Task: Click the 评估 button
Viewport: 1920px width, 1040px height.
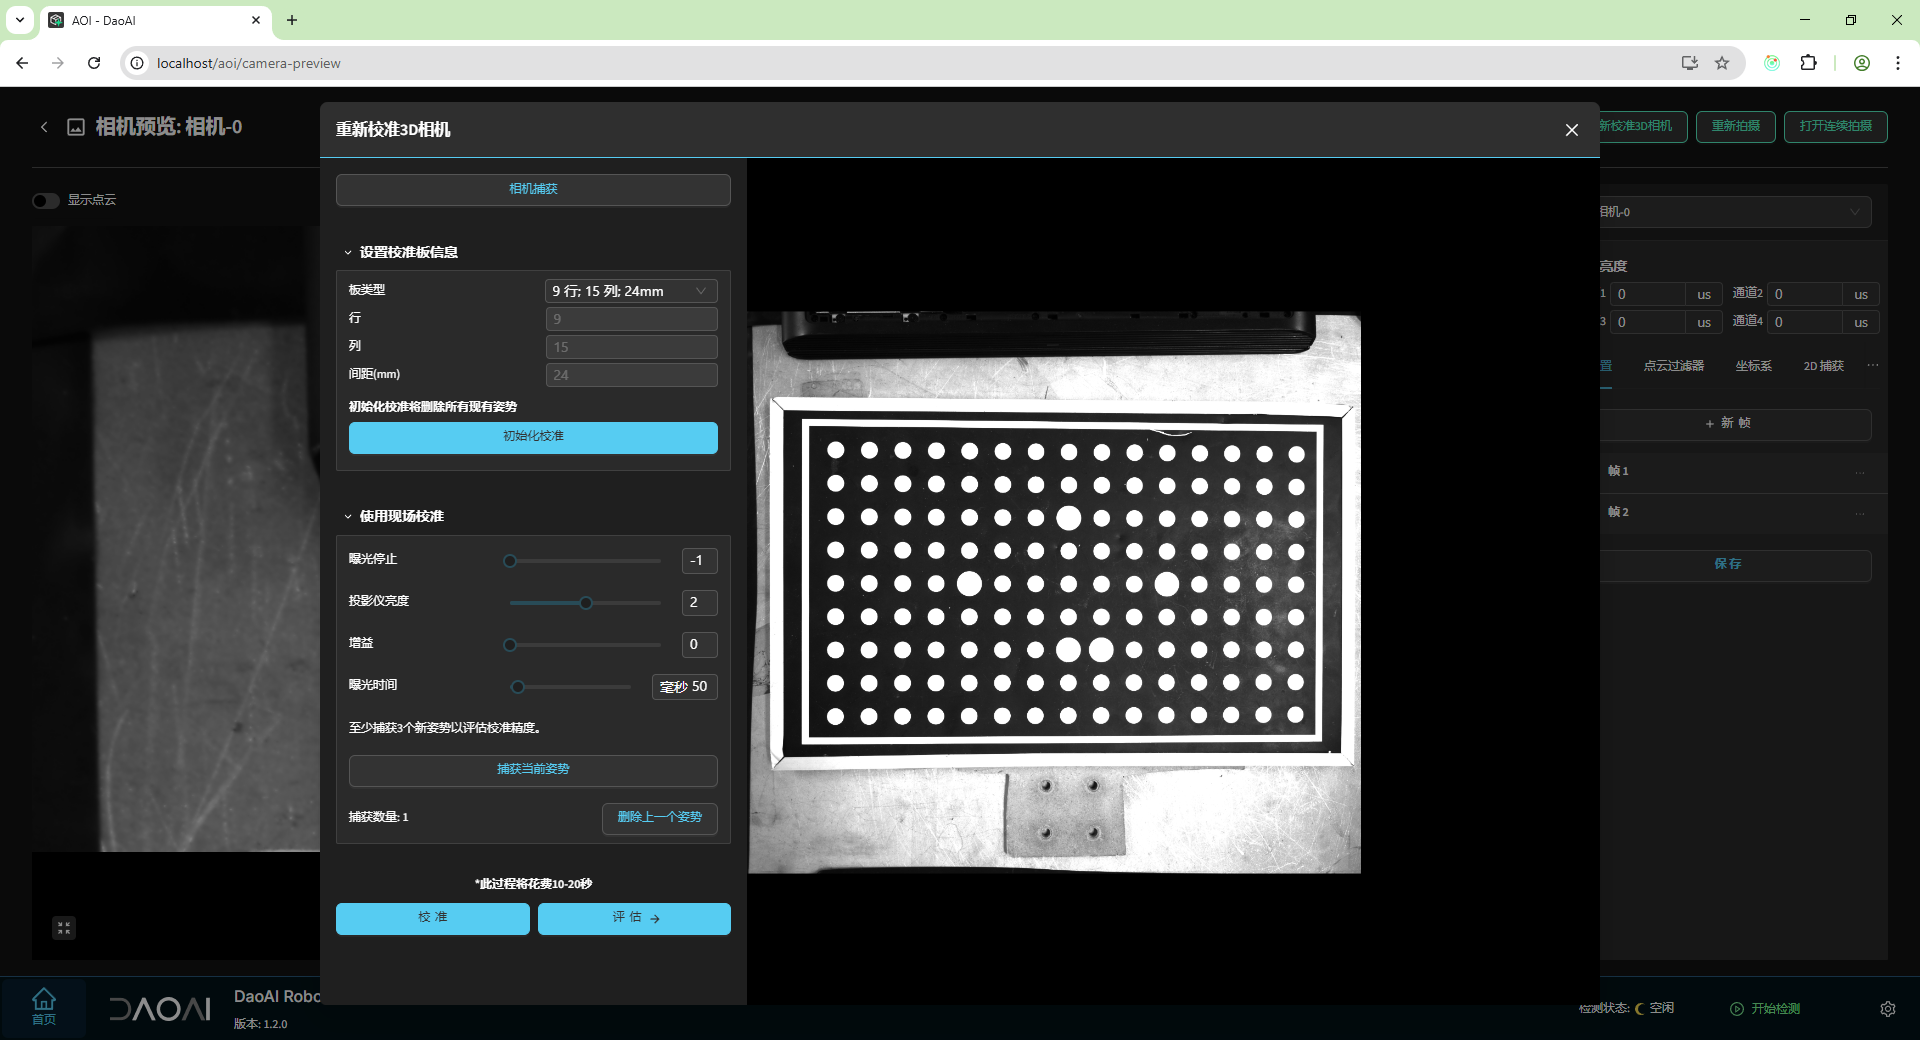Action: (634, 918)
